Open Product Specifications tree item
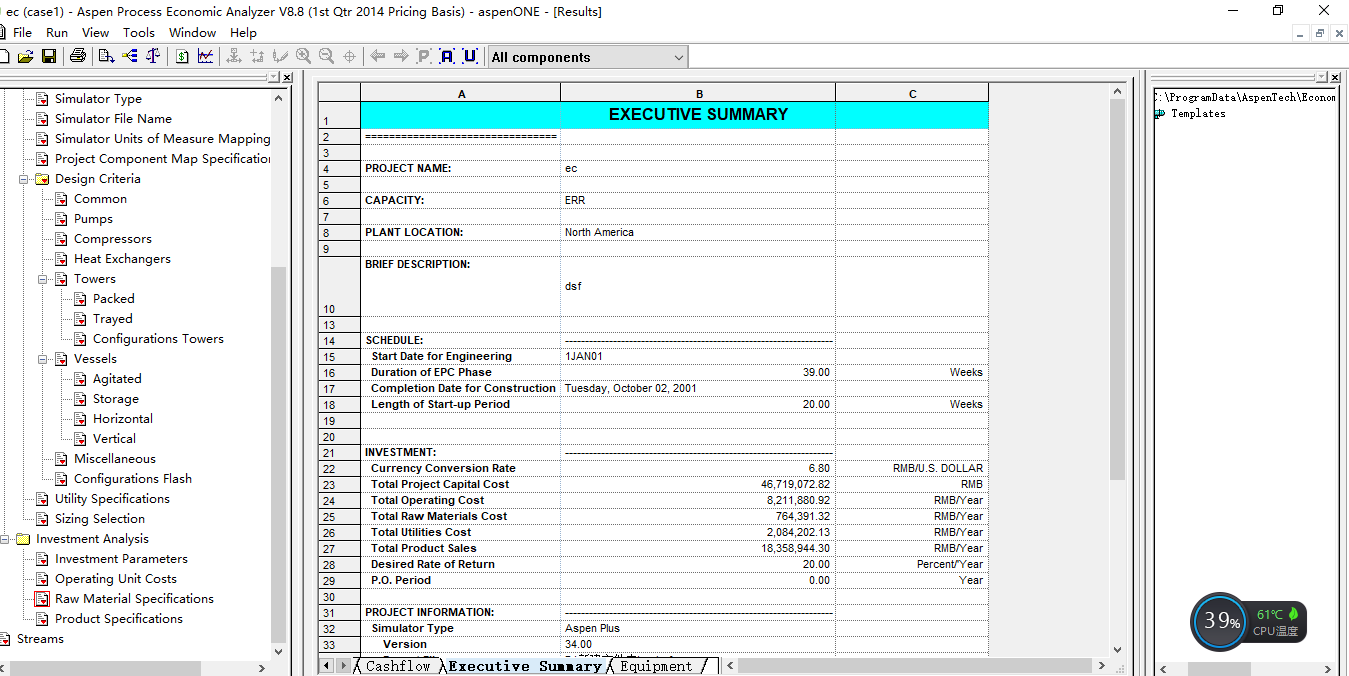 click(x=119, y=619)
